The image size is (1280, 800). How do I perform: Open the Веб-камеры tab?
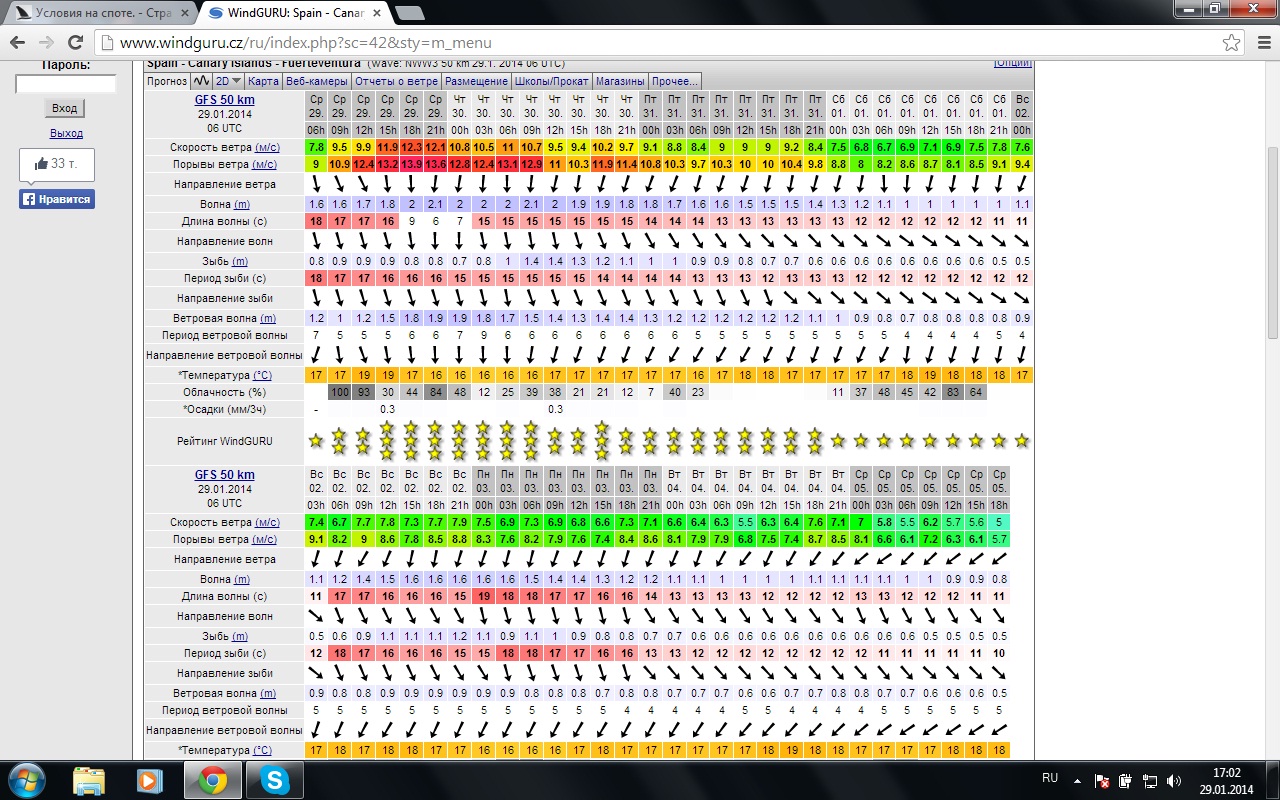click(x=316, y=81)
